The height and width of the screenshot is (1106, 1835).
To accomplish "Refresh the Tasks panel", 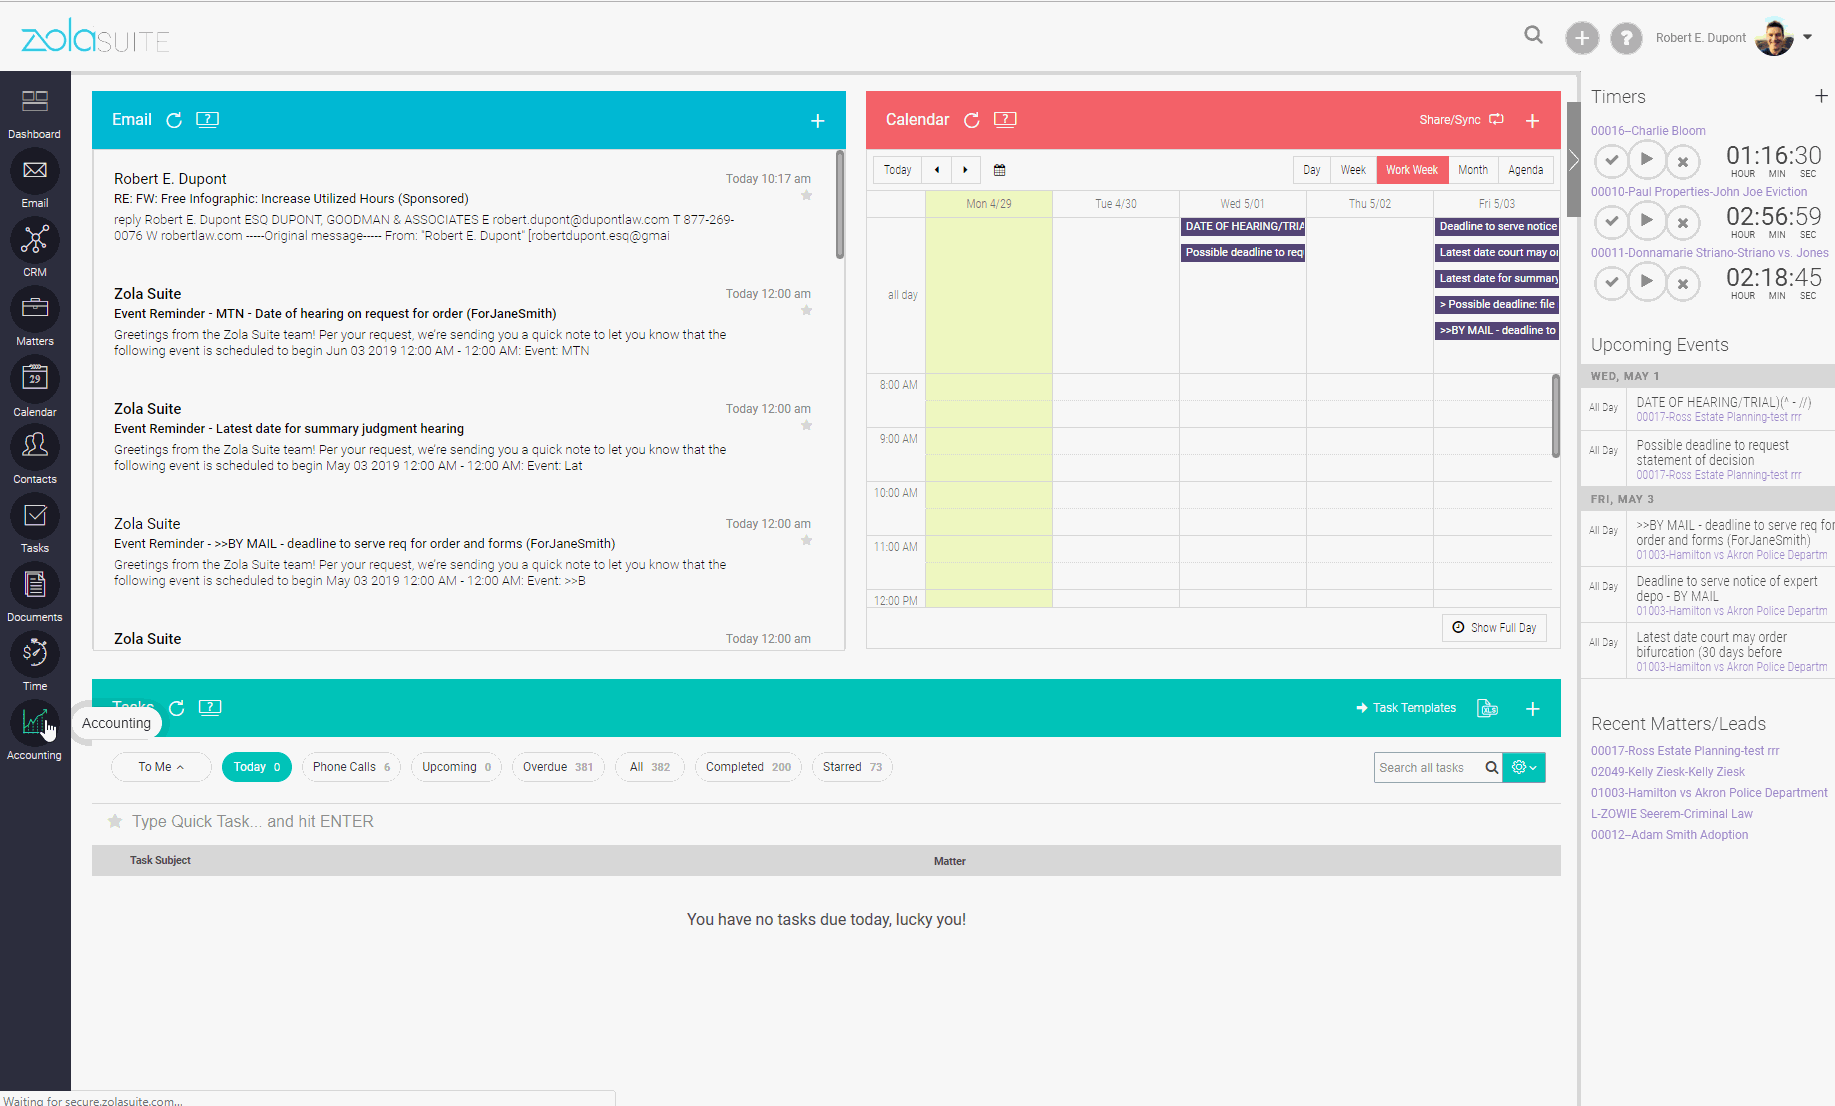I will point(177,708).
